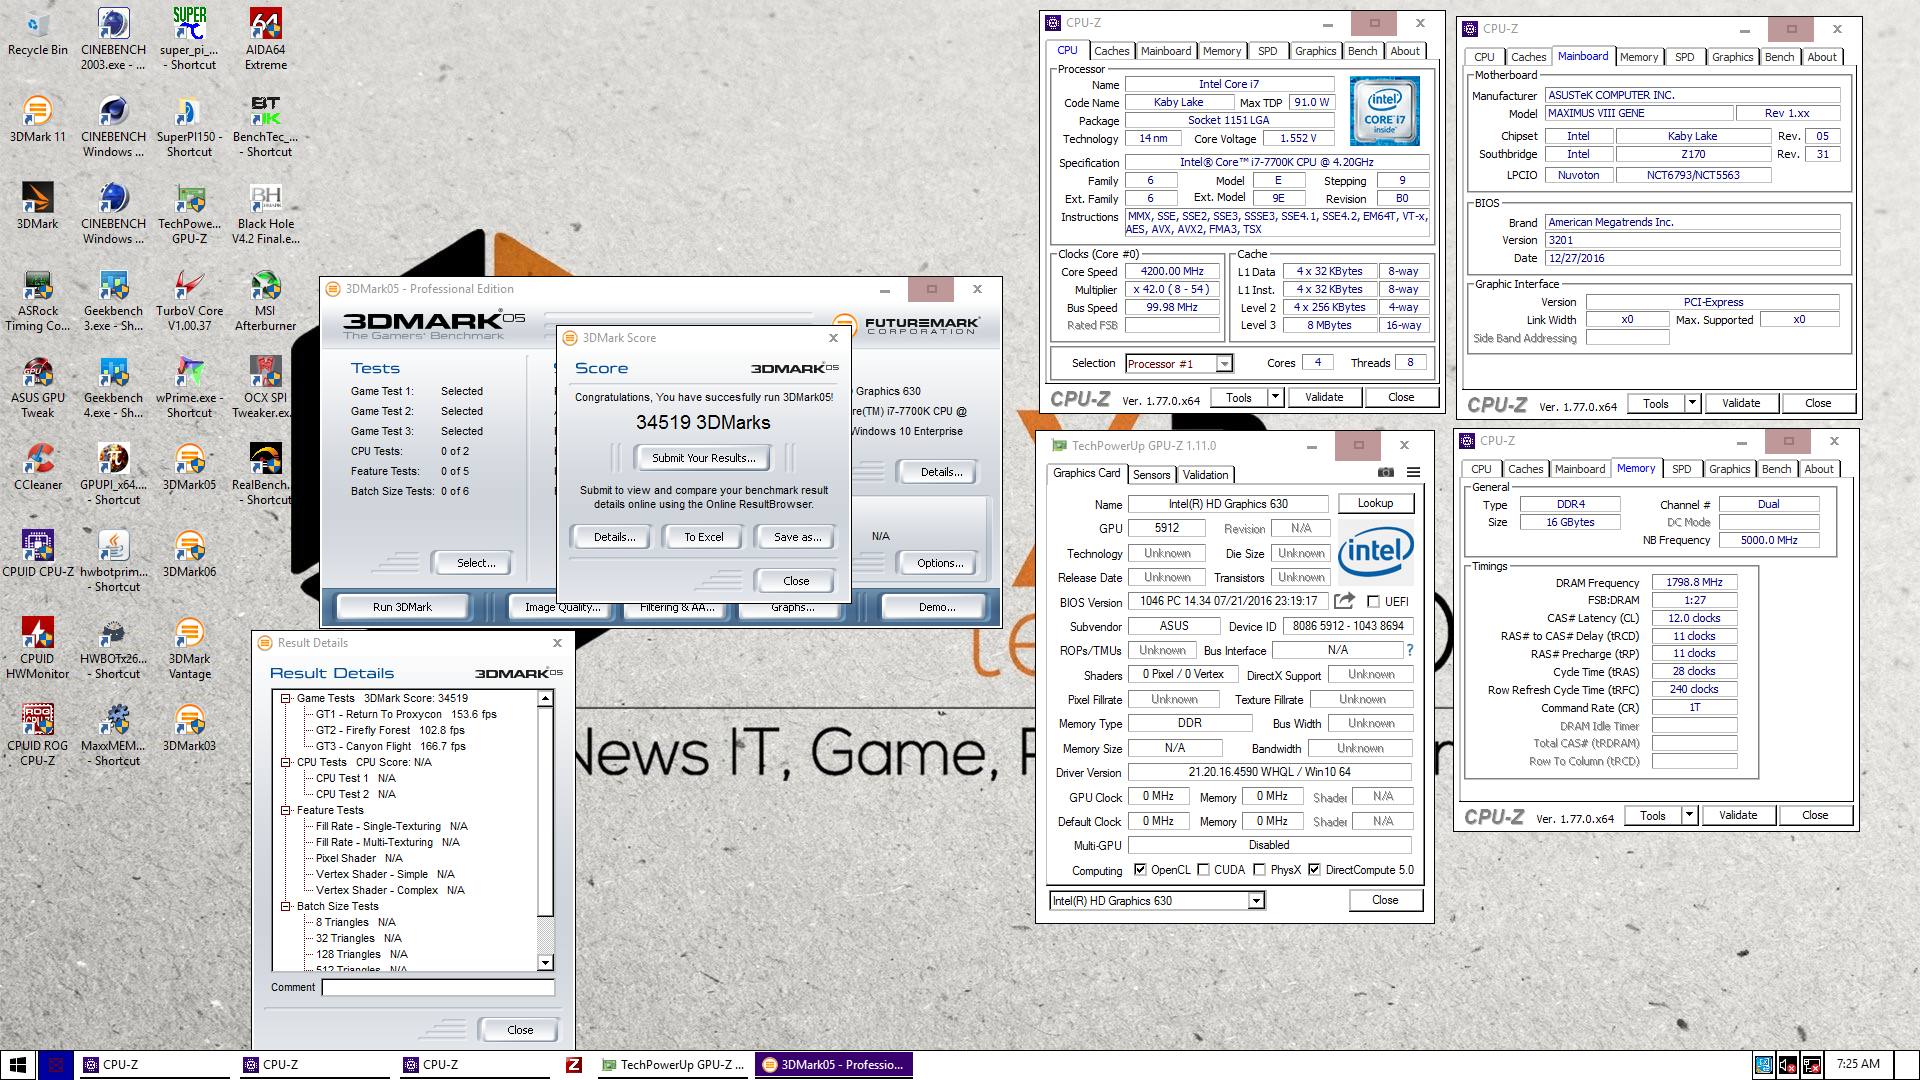Open the Black Hole V4.2 desktop icon
The image size is (1920, 1080).
(x=265, y=212)
